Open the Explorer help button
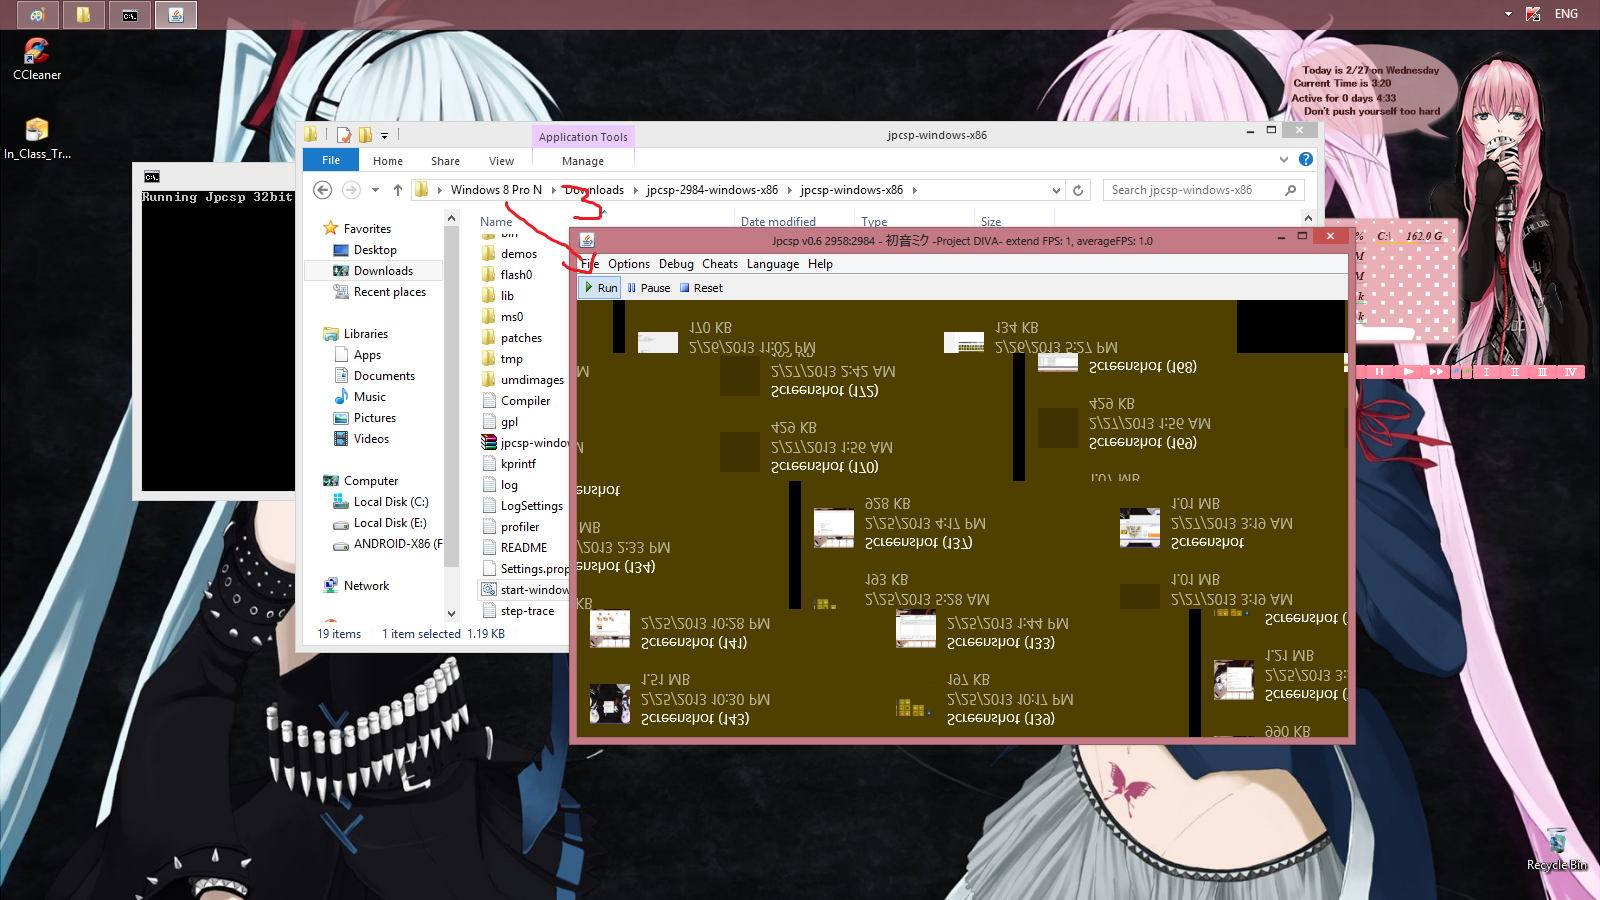 click(1306, 160)
